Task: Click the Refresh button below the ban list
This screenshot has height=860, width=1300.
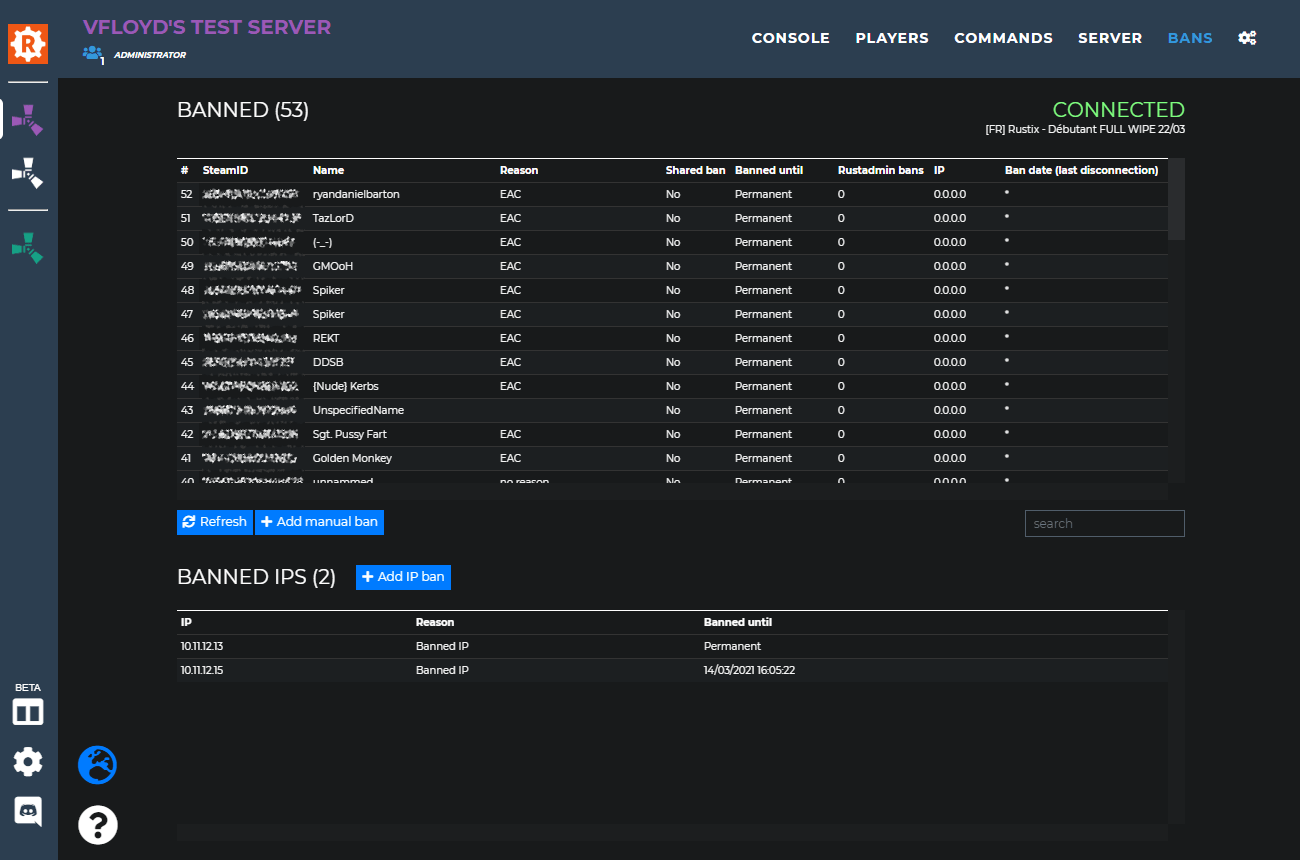Action: pos(214,521)
